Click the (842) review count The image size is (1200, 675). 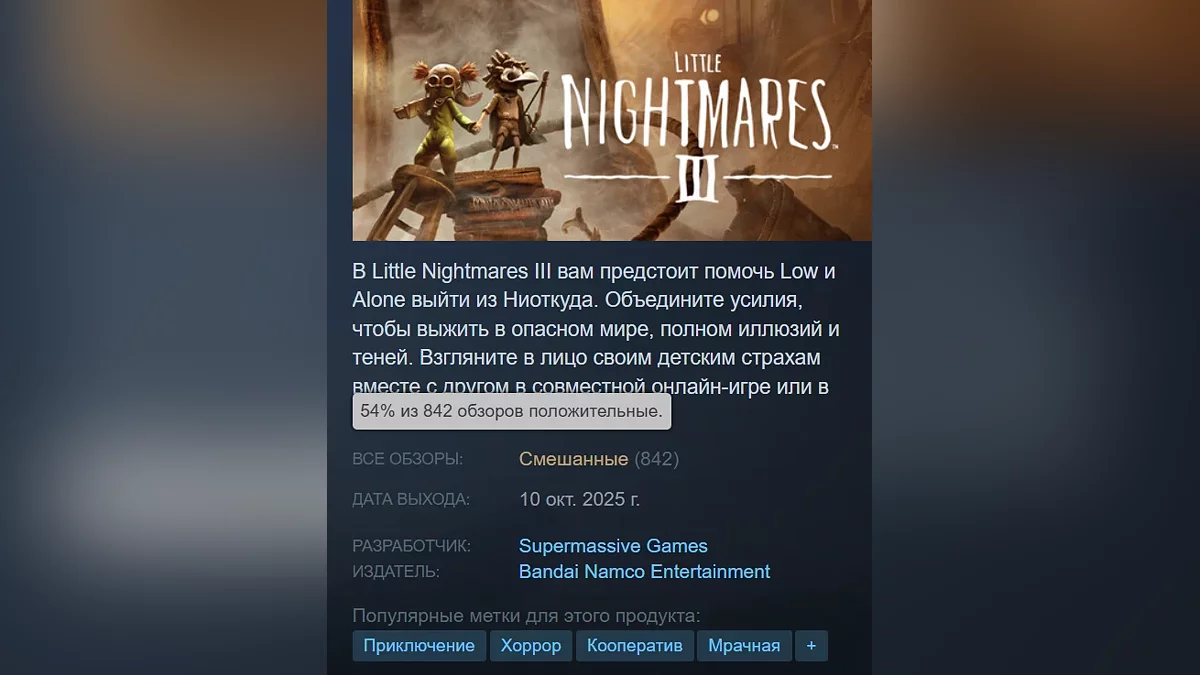pos(657,459)
